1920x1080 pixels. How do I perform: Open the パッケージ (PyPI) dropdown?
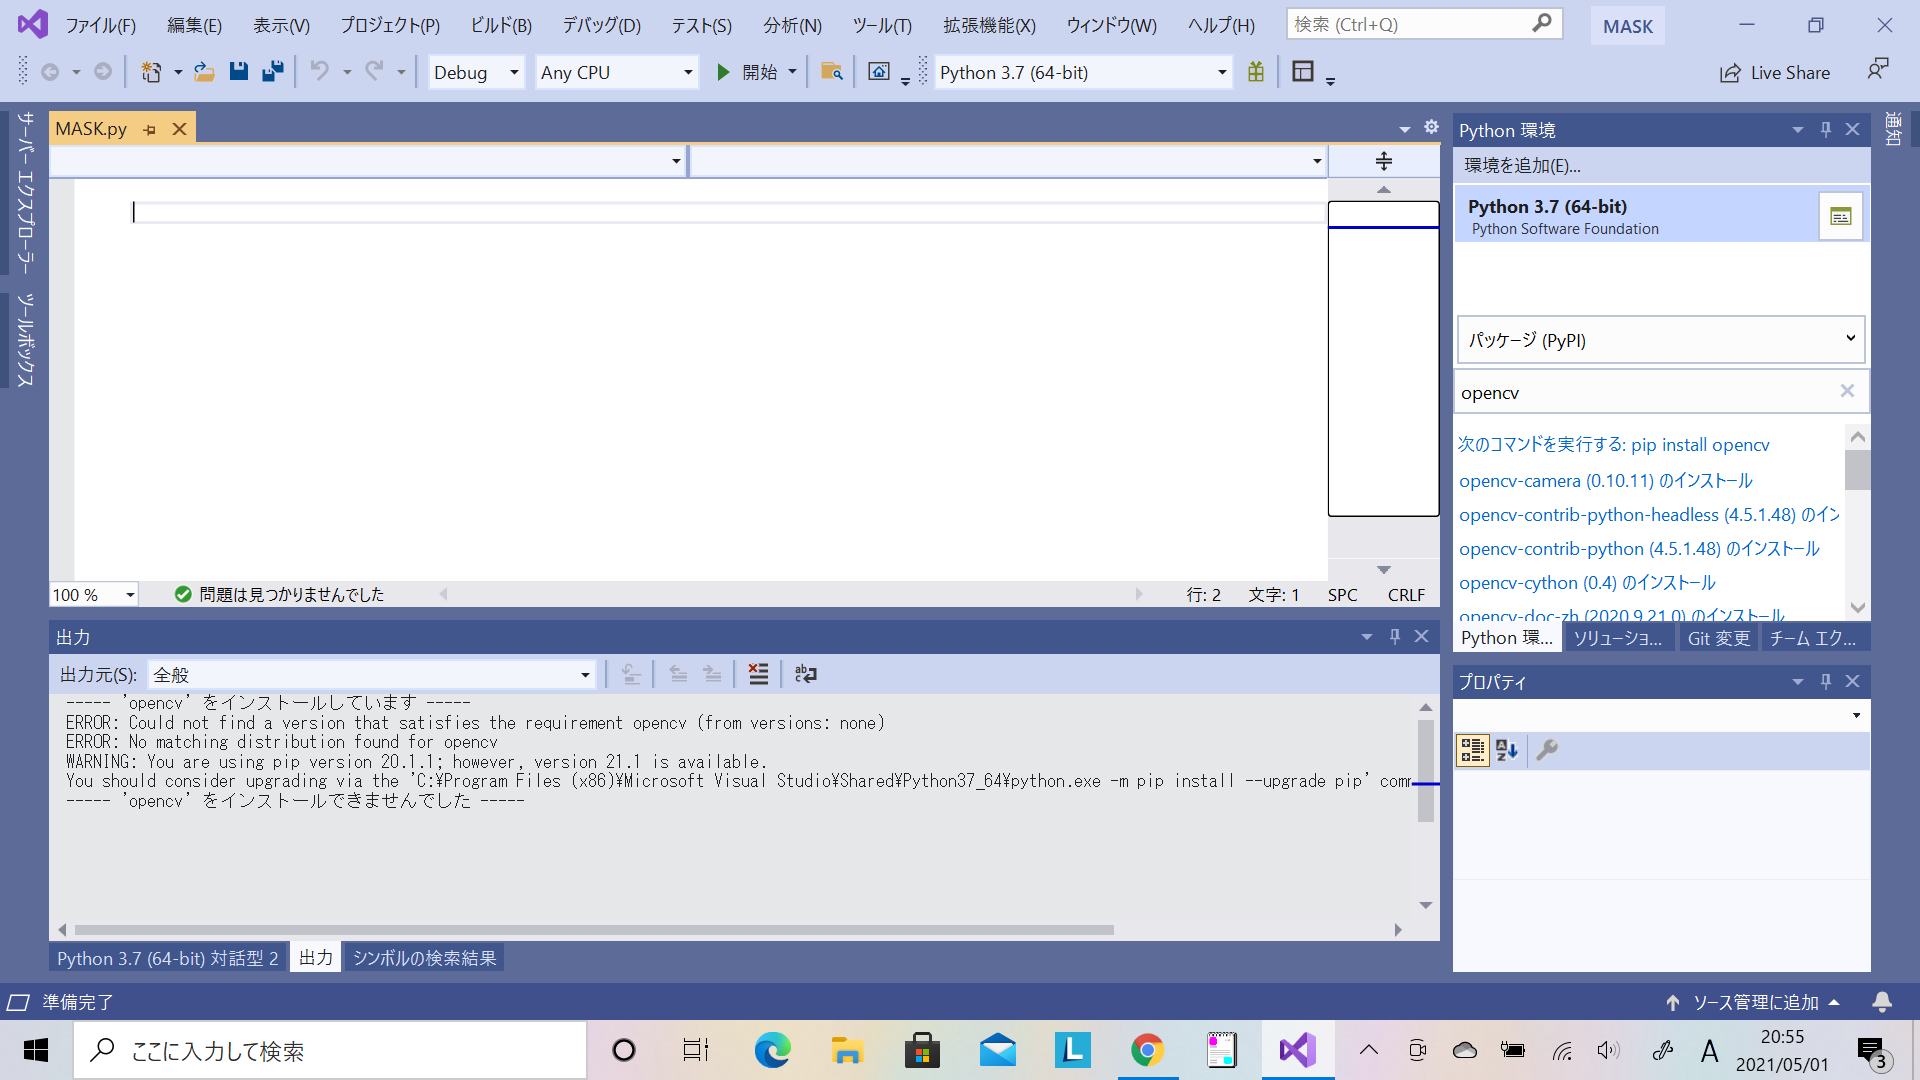point(1850,340)
